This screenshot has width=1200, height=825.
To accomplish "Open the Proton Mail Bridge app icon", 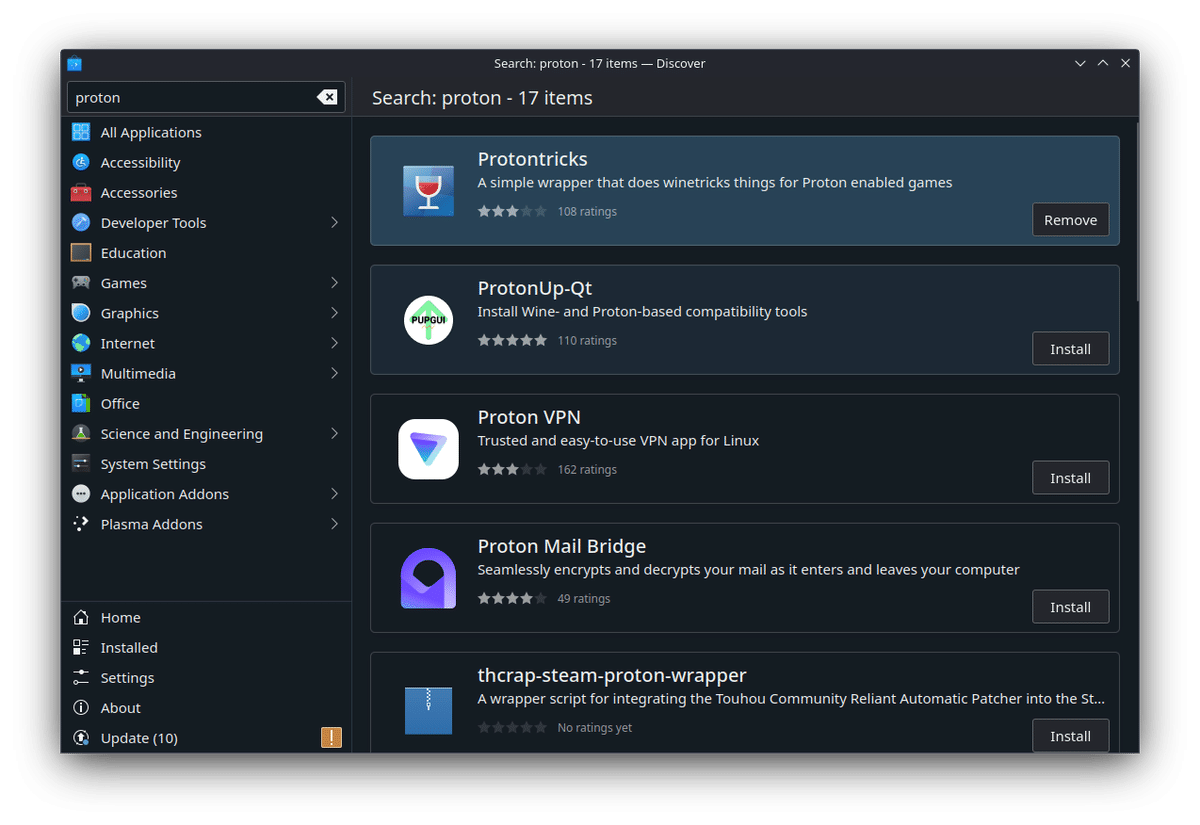I will coord(428,578).
